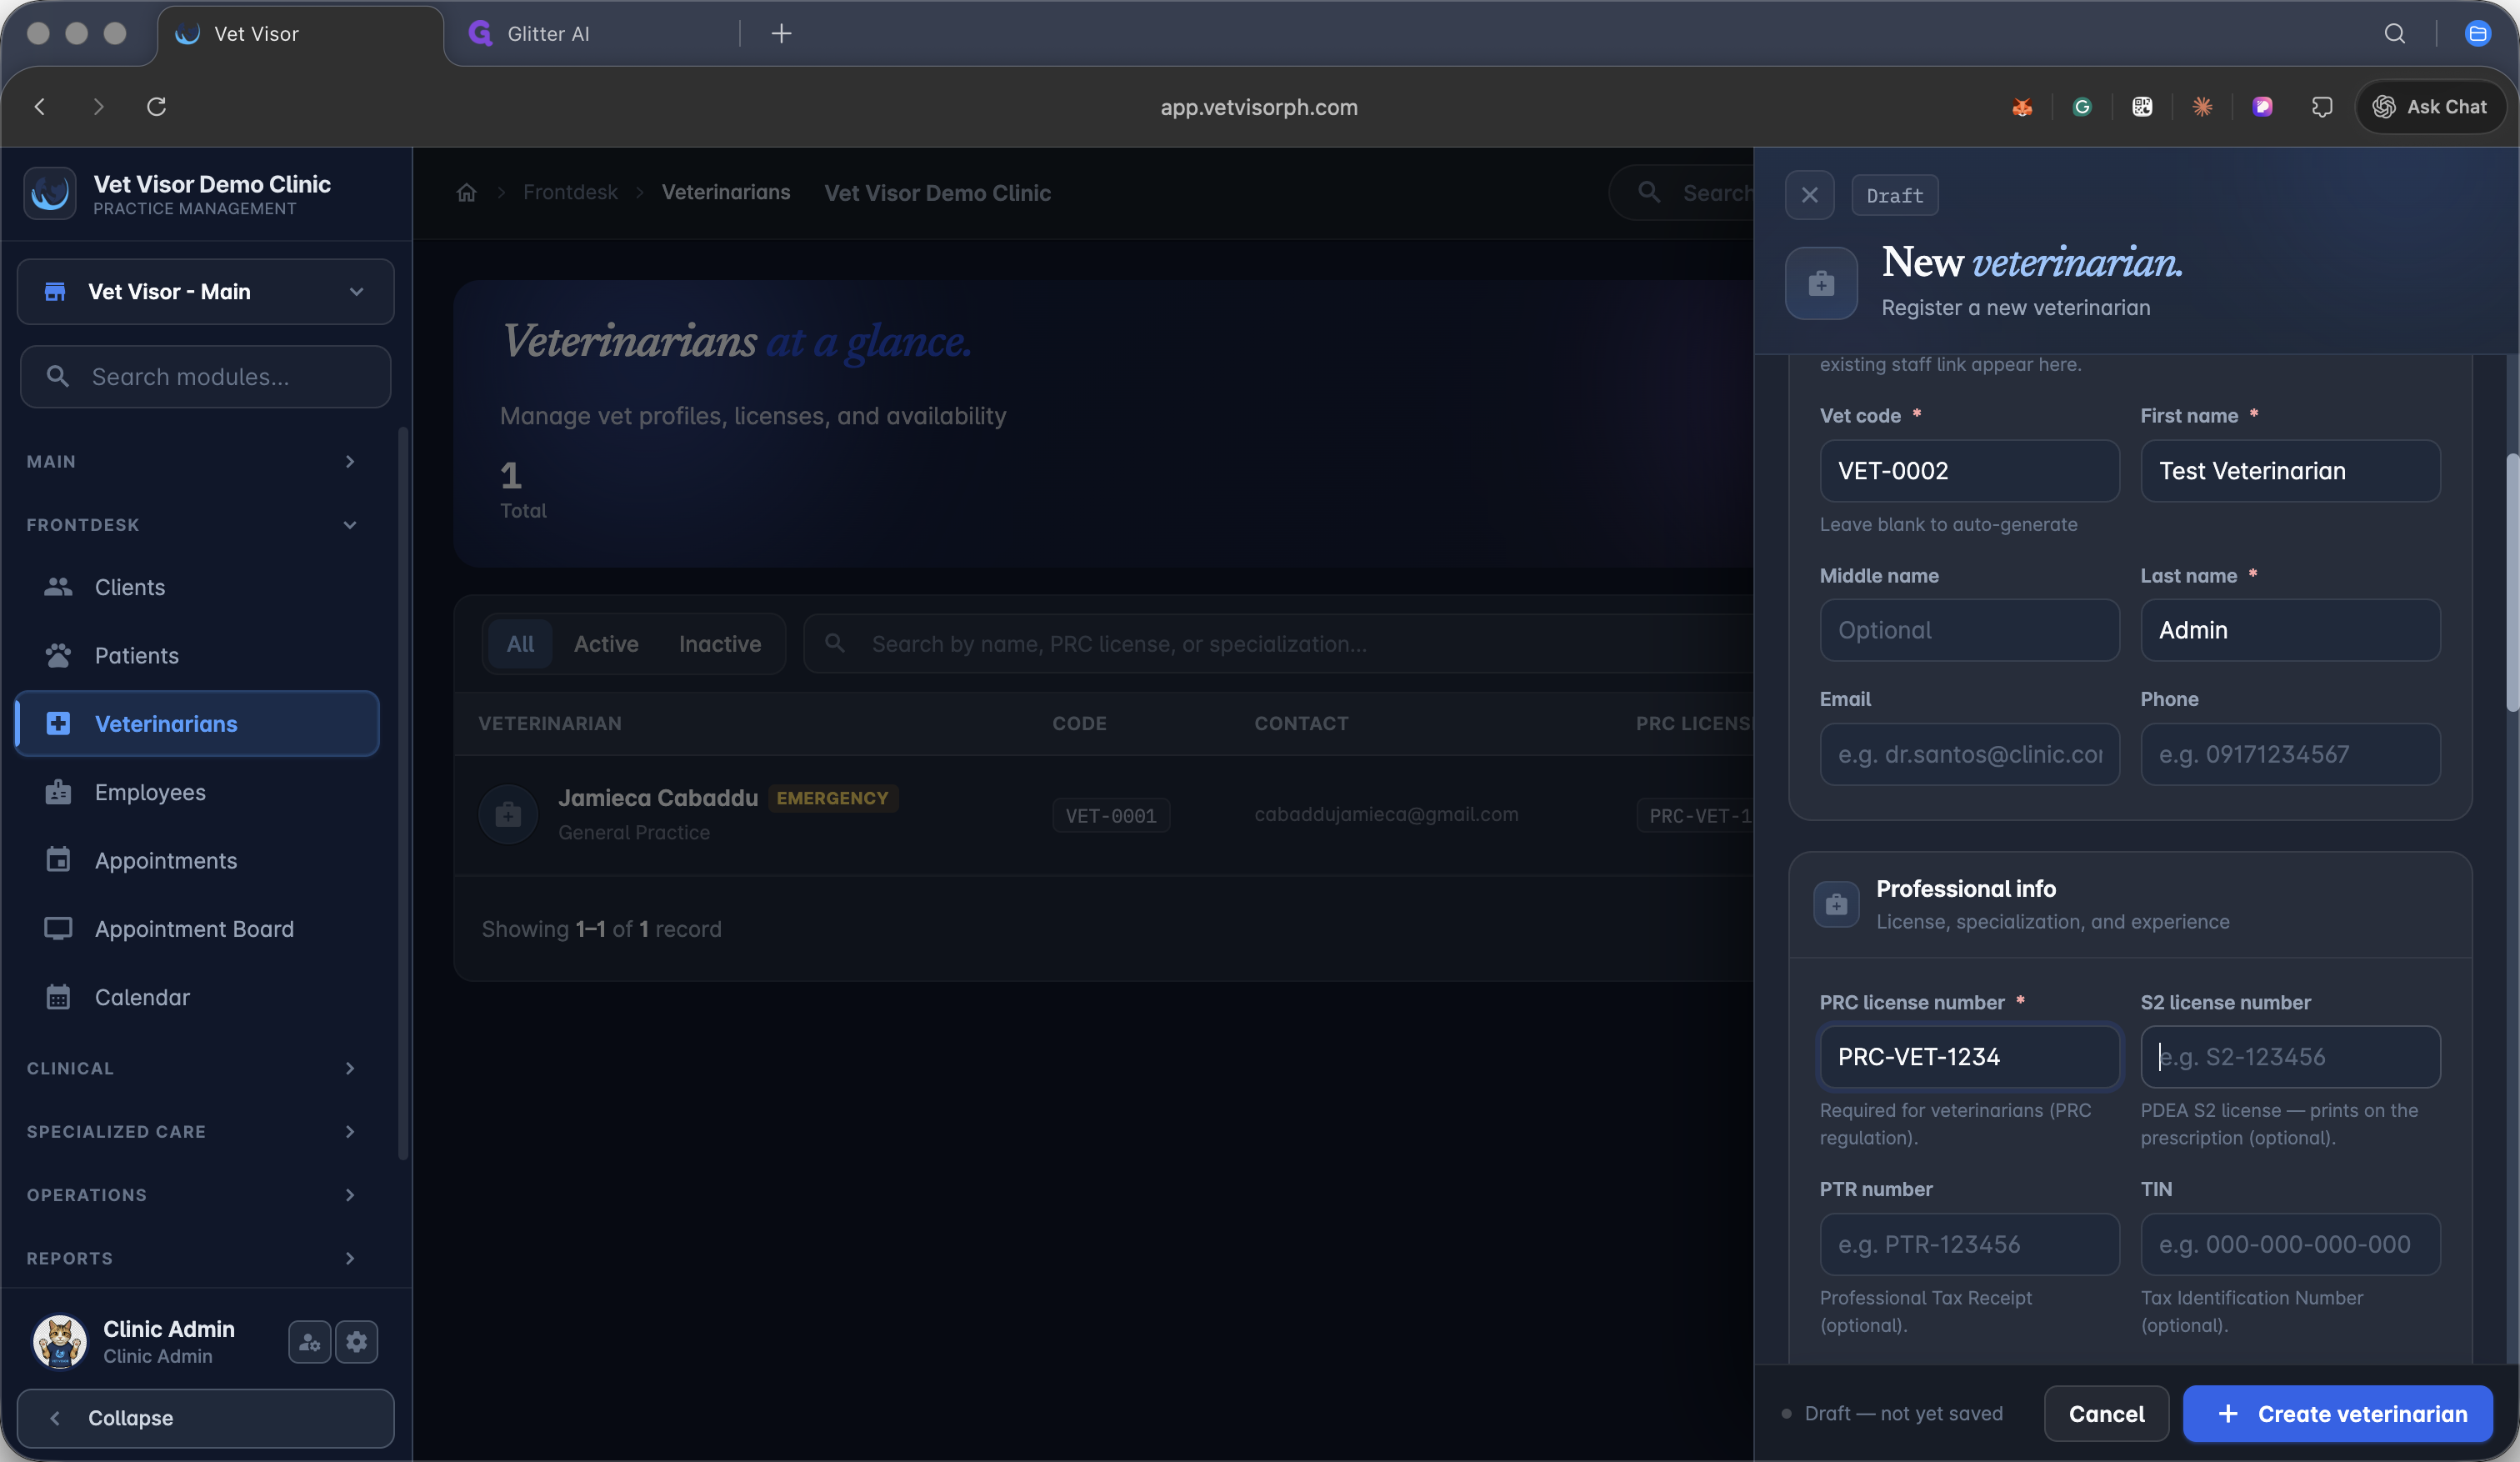Click the Grammarly extension icon
The height and width of the screenshot is (1462, 2520).
pyautogui.click(x=2082, y=106)
